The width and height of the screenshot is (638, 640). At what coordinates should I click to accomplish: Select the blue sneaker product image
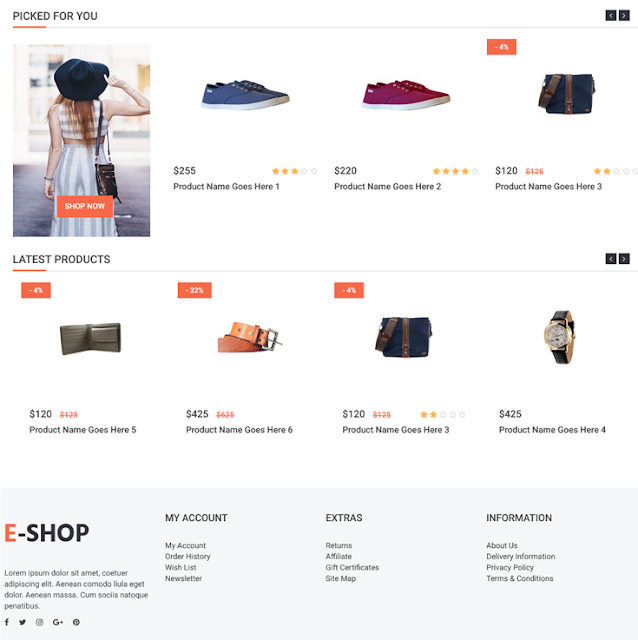tap(245, 95)
